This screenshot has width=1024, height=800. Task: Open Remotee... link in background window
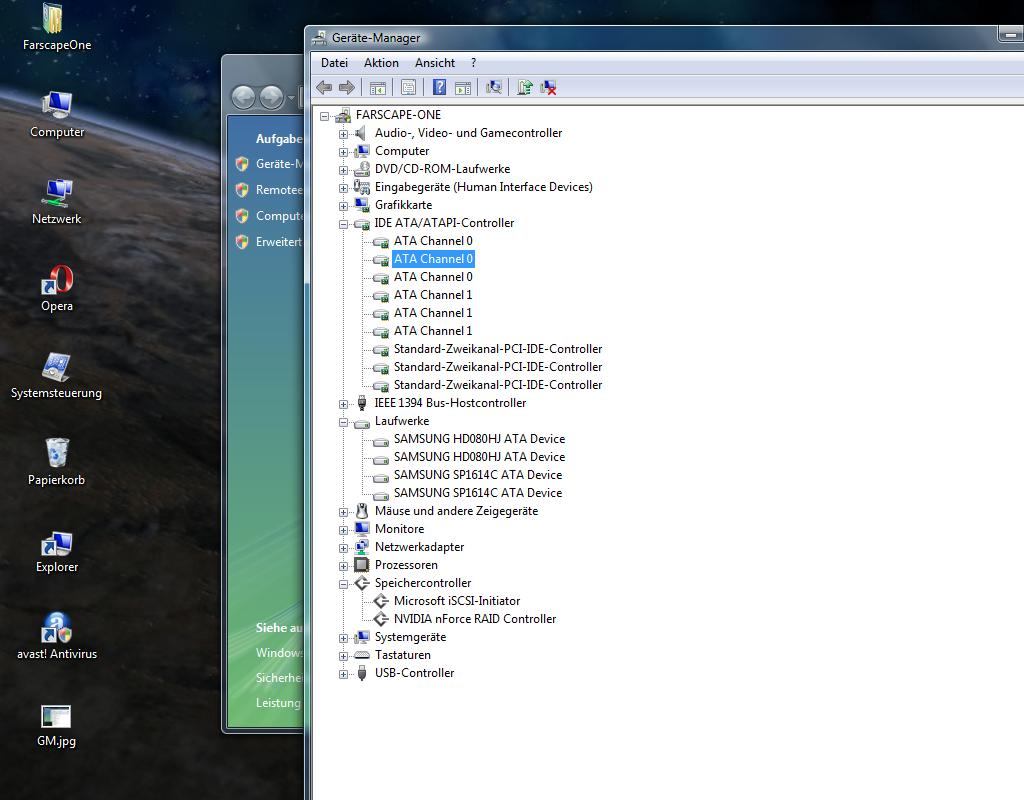(279, 190)
